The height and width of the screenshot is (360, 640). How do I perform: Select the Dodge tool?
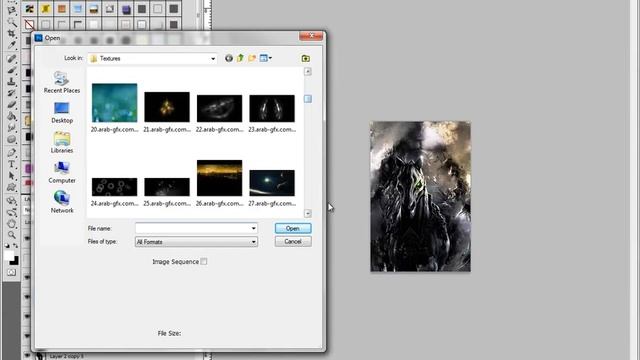click(x=11, y=139)
